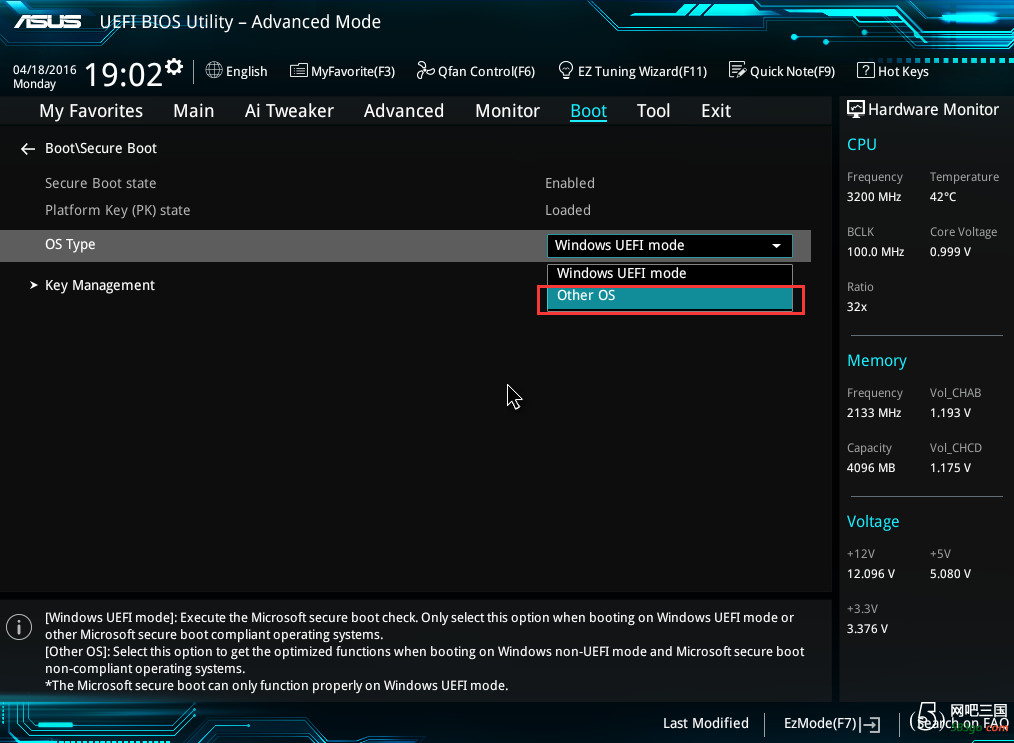Switch to the Main tab
The height and width of the screenshot is (743, 1014).
[193, 111]
